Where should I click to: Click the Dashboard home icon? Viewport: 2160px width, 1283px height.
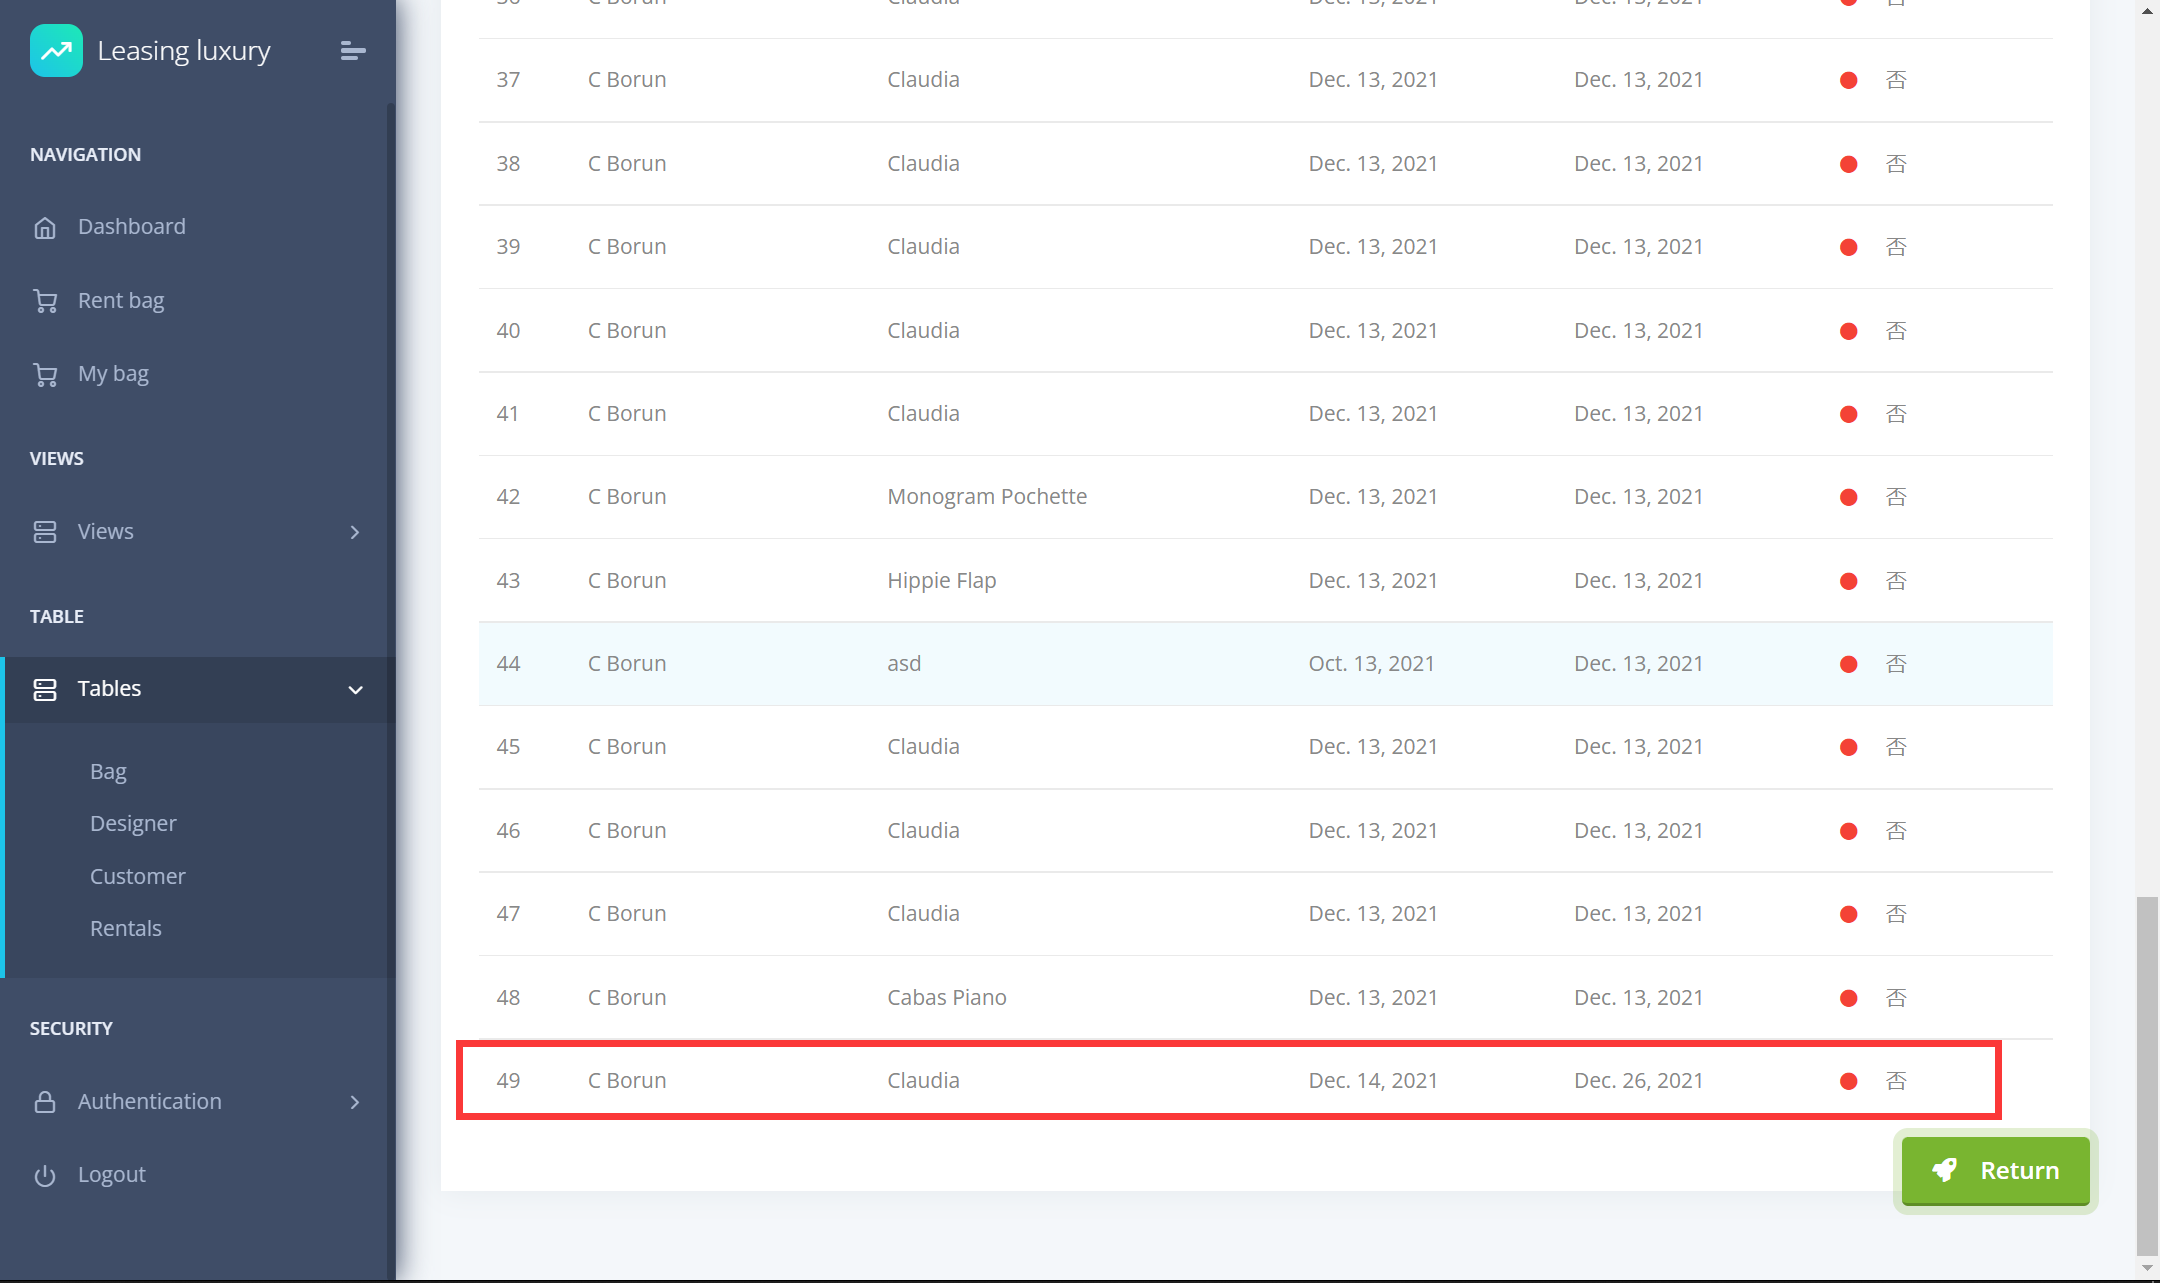pos(45,228)
